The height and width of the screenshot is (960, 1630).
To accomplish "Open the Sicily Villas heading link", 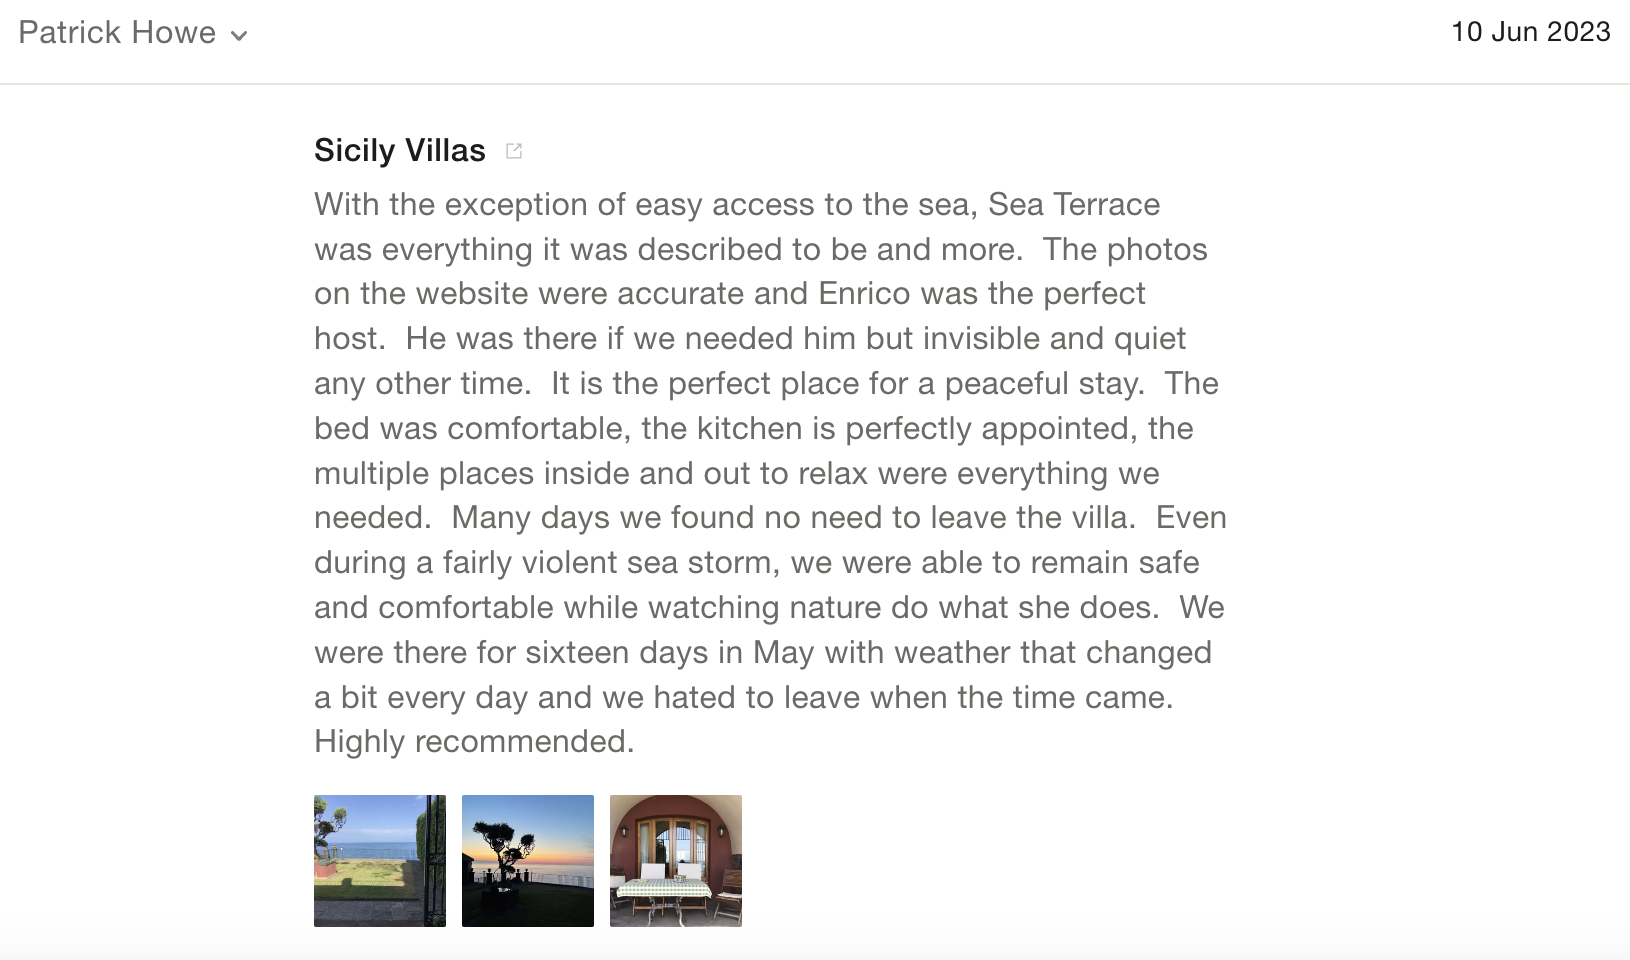I will pos(400,150).
